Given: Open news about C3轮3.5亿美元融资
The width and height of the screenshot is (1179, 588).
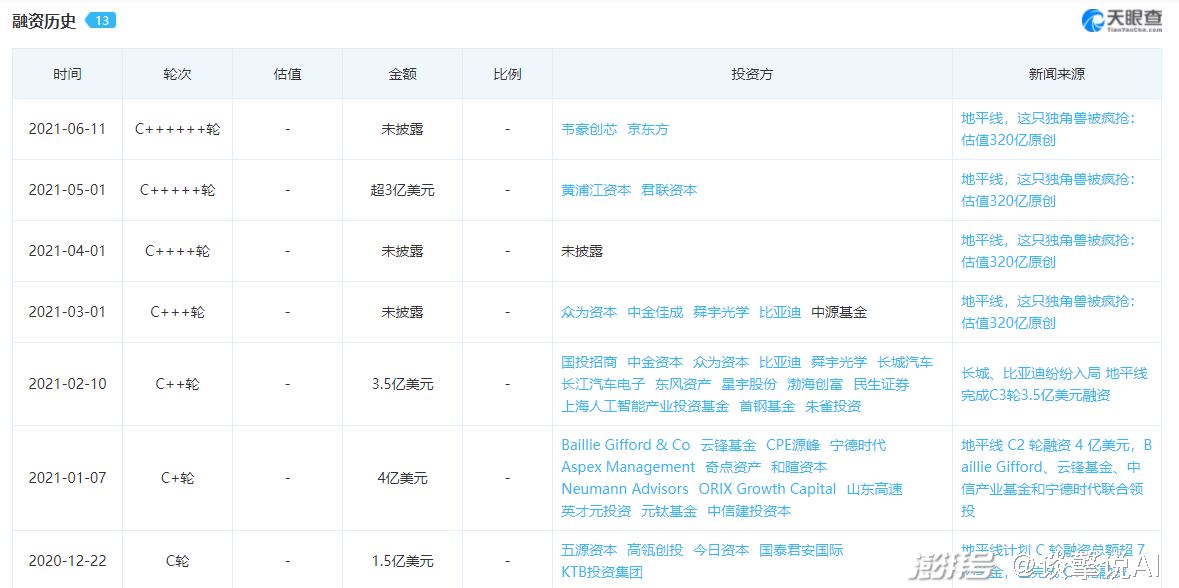Looking at the screenshot, I should 1054,384.
